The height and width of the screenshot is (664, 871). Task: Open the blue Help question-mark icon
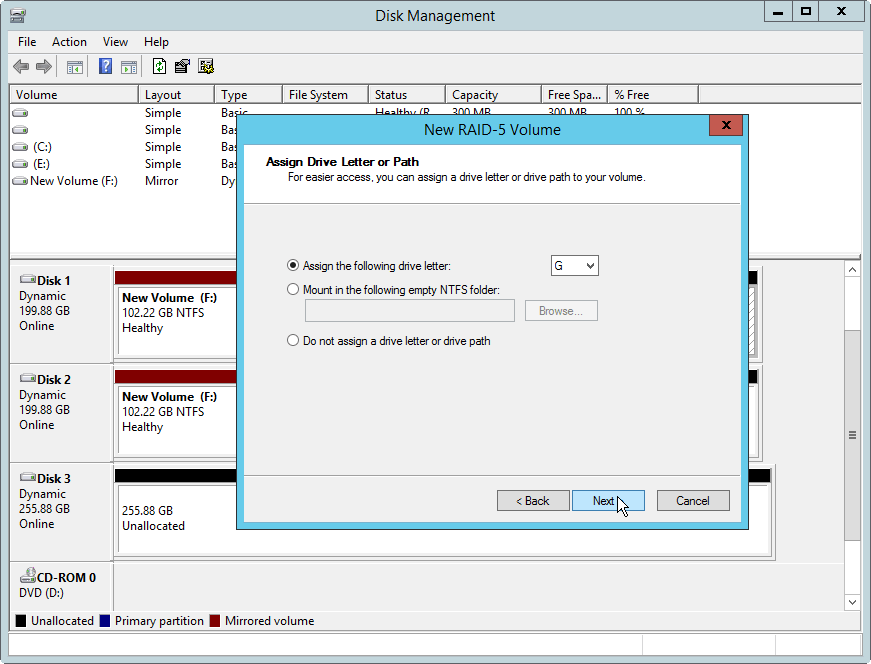105,67
